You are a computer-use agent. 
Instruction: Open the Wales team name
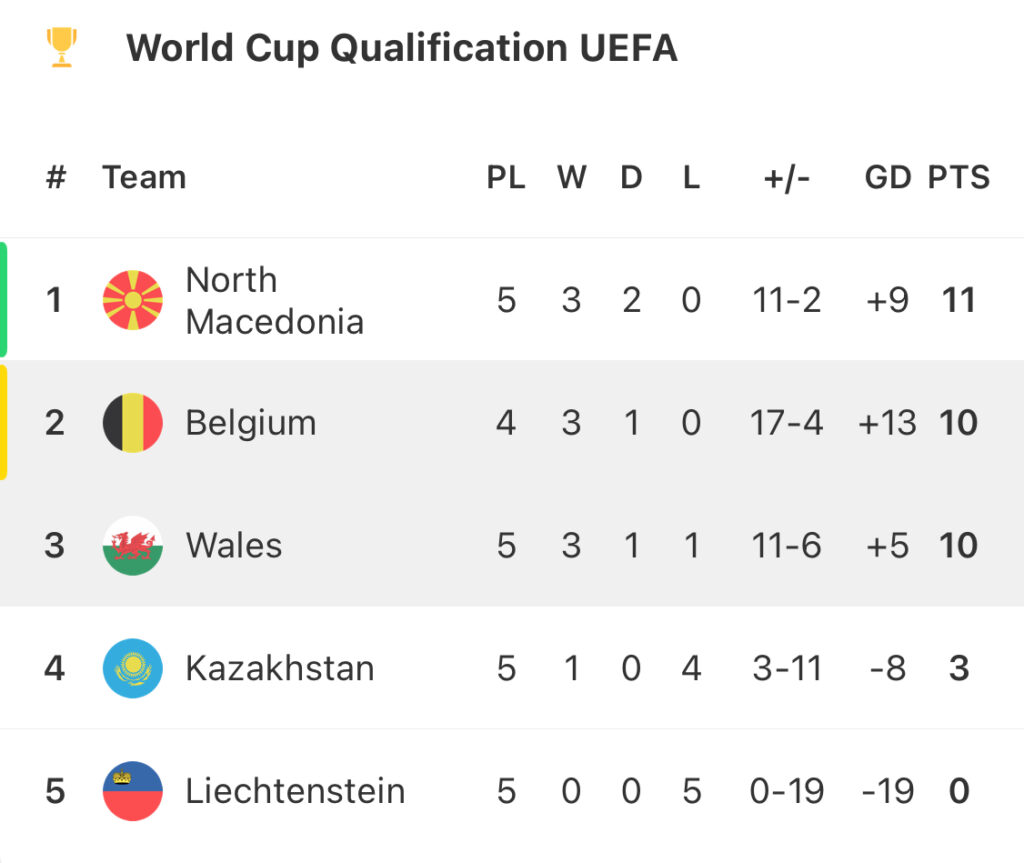coord(234,546)
